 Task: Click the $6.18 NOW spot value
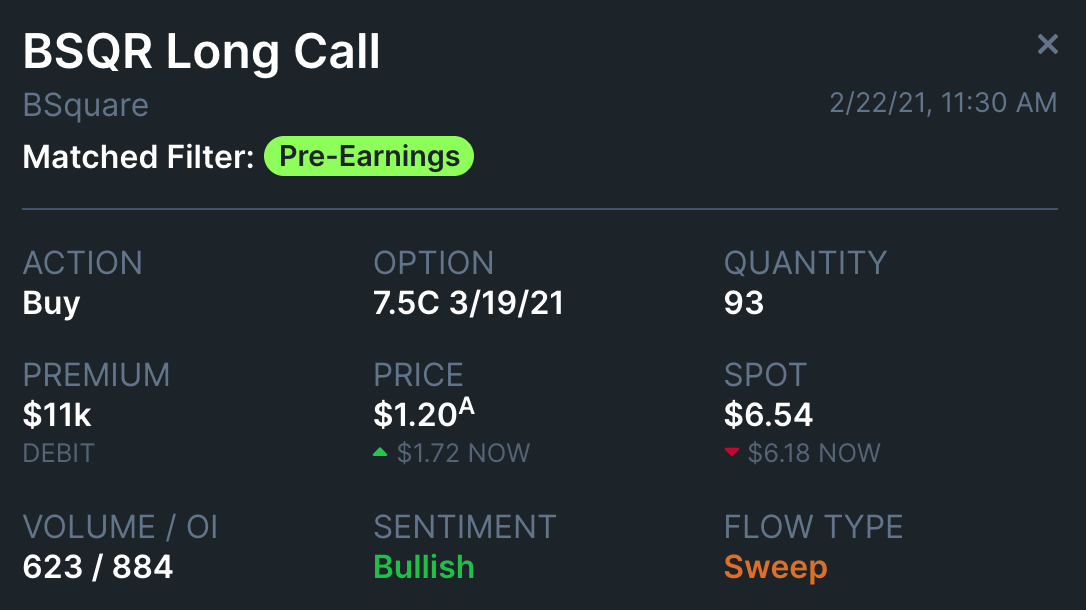(814, 453)
